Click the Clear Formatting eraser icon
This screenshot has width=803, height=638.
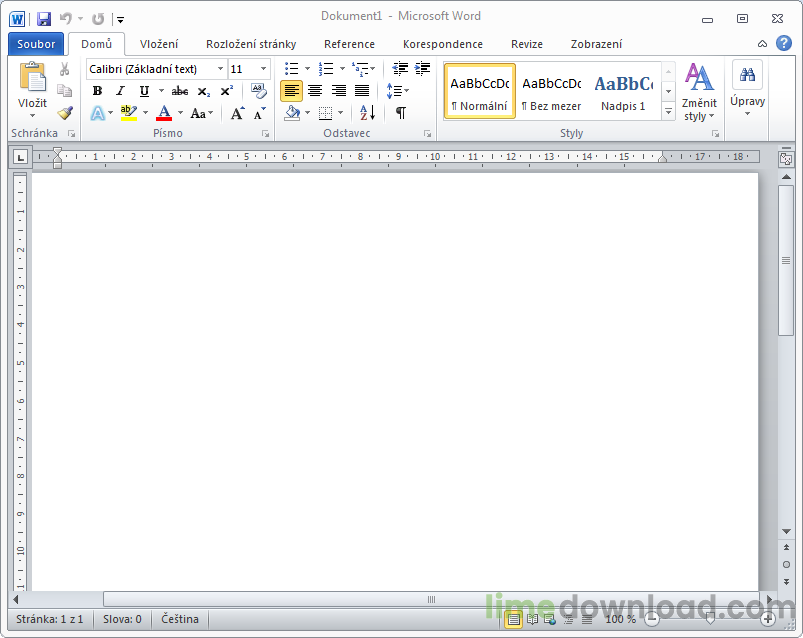pyautogui.click(x=259, y=91)
